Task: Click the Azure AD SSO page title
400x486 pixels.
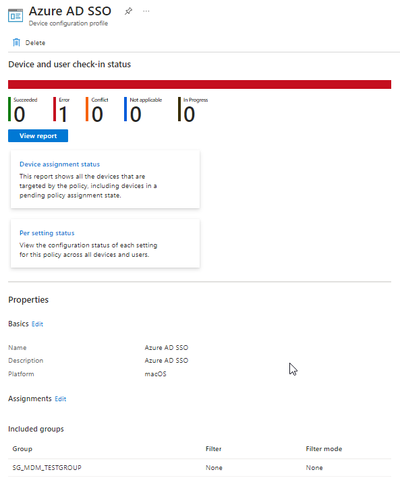Action: (70, 11)
